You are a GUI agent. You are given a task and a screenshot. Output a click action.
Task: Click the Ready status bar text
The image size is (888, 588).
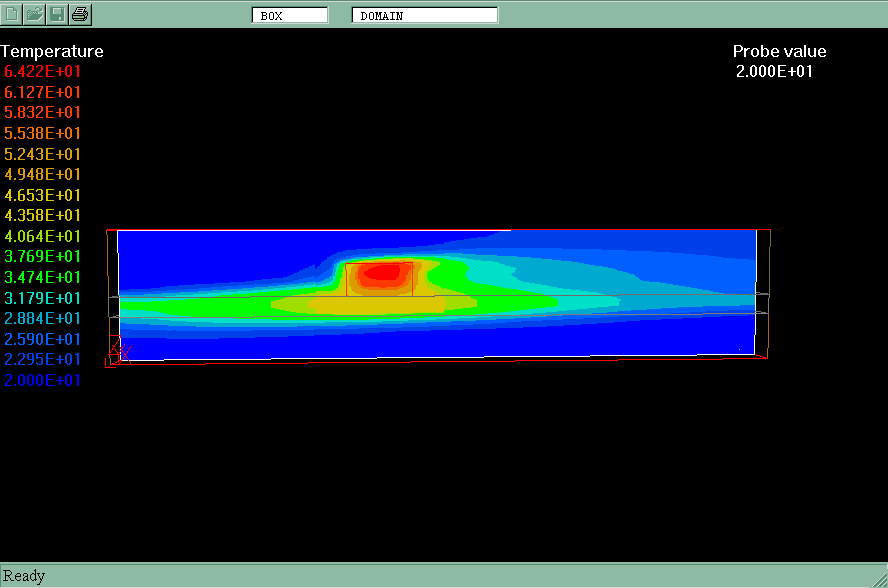click(24, 576)
